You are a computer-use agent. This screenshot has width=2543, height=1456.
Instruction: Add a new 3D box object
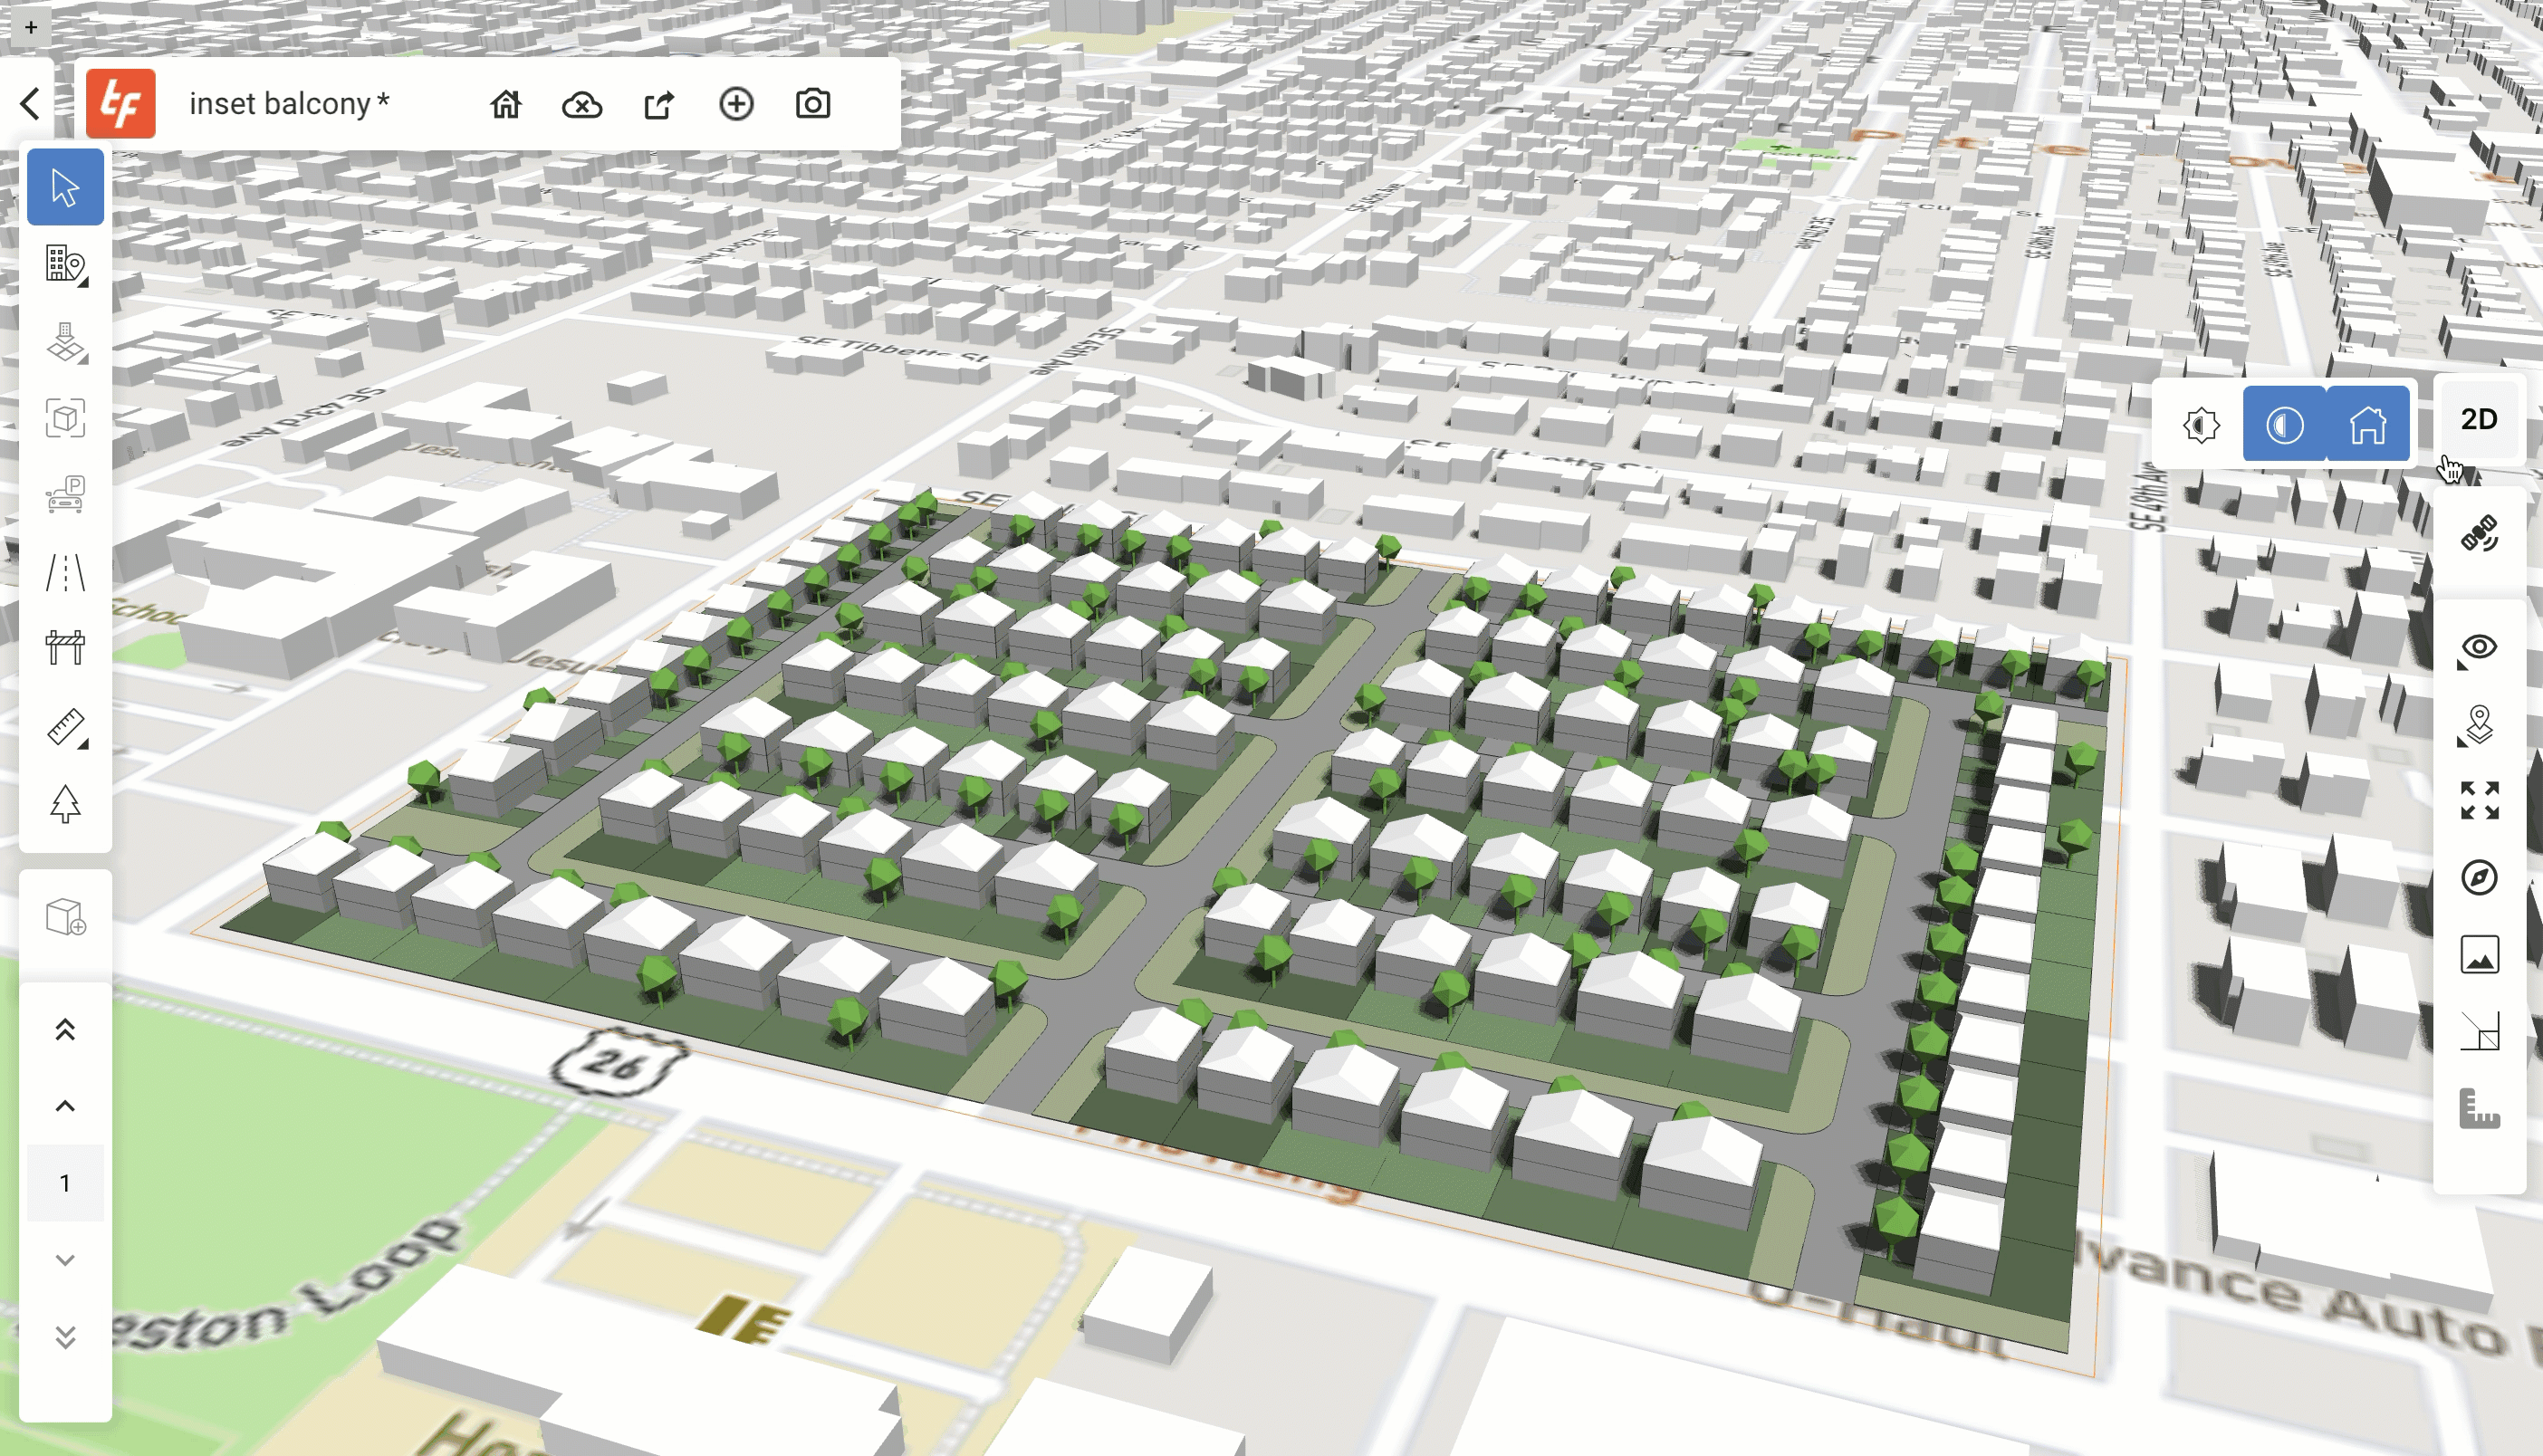click(x=65, y=917)
